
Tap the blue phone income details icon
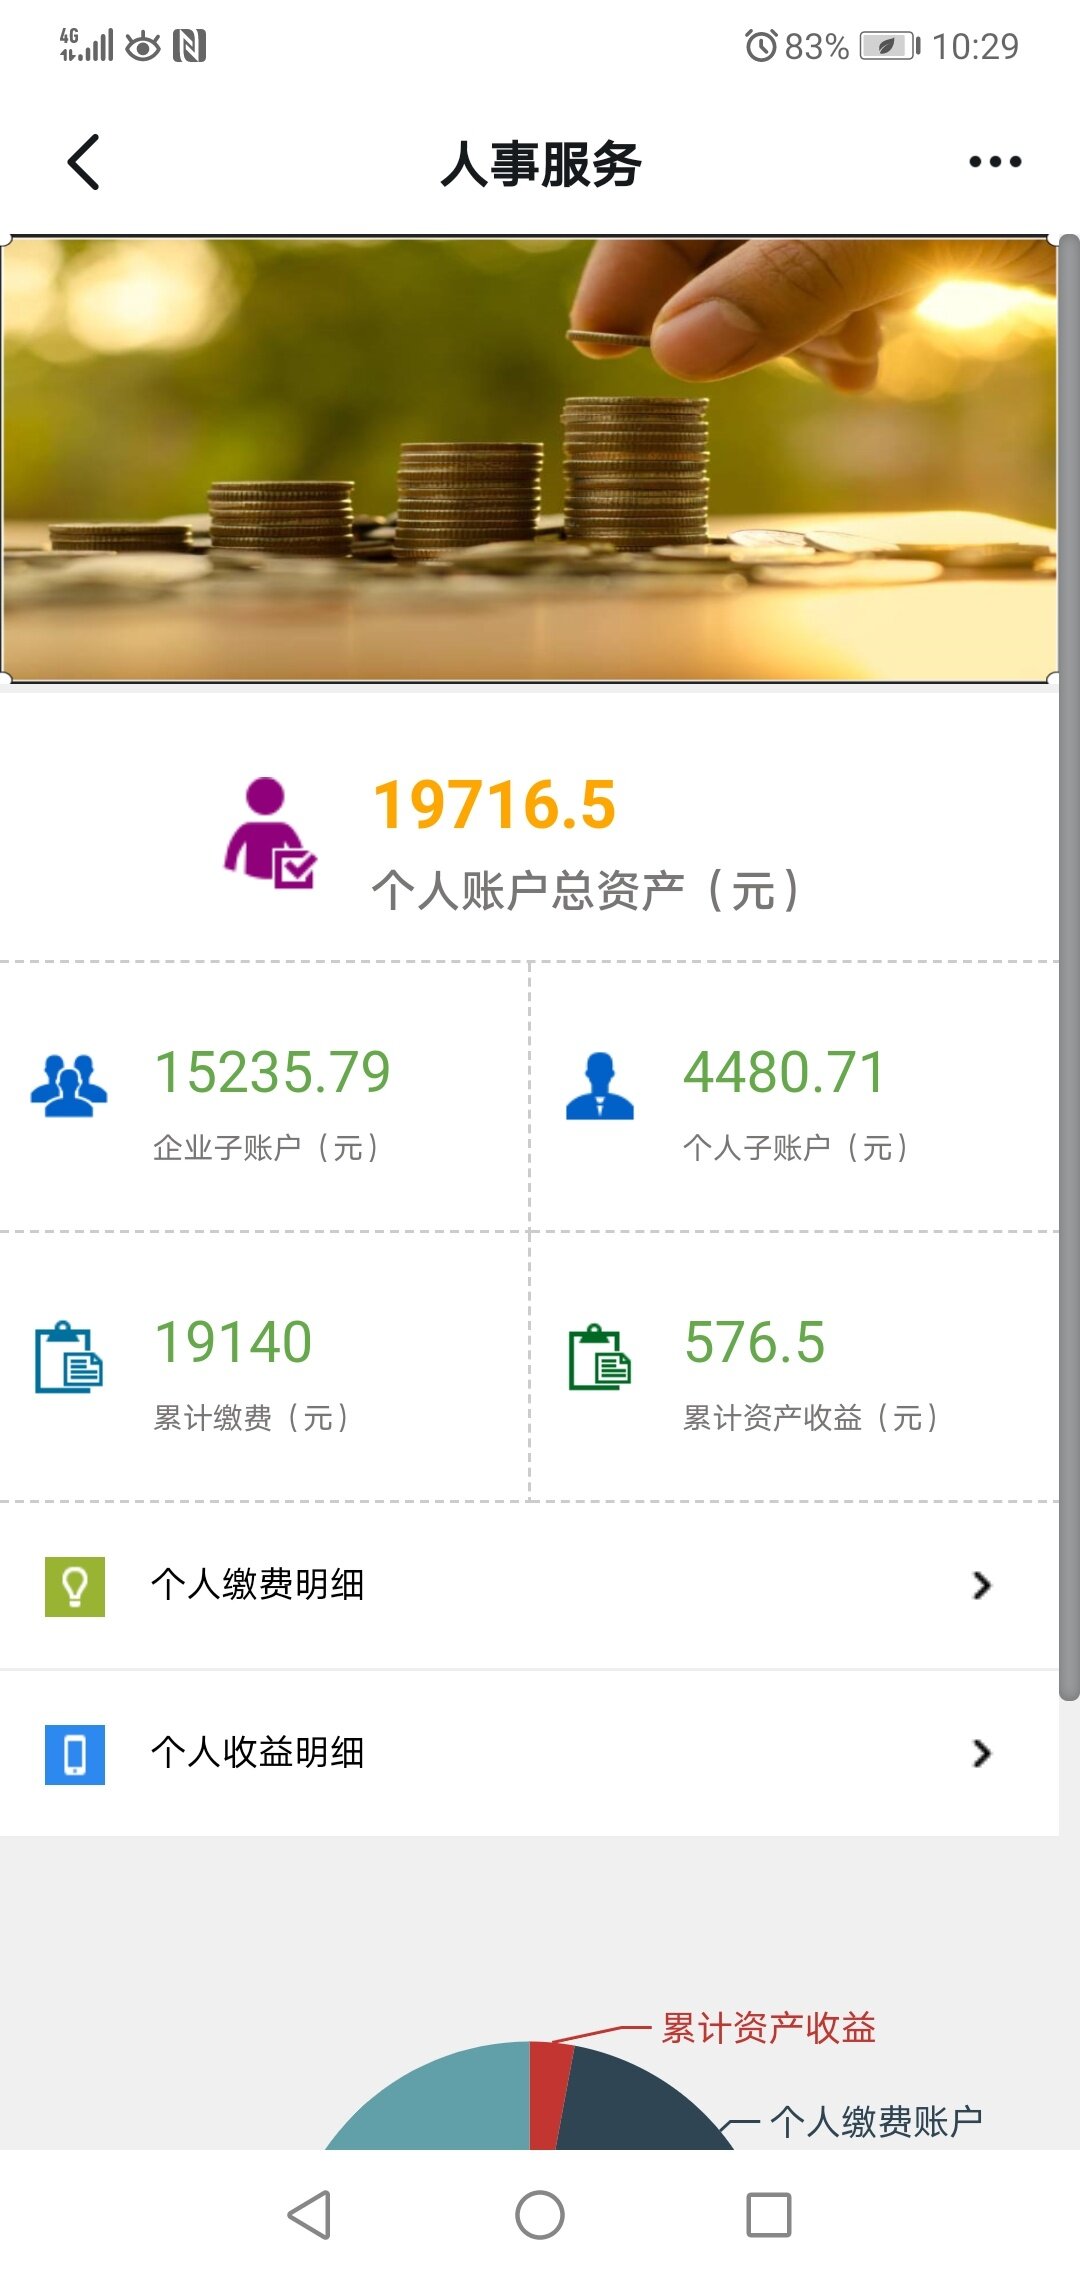pyautogui.click(x=75, y=1754)
